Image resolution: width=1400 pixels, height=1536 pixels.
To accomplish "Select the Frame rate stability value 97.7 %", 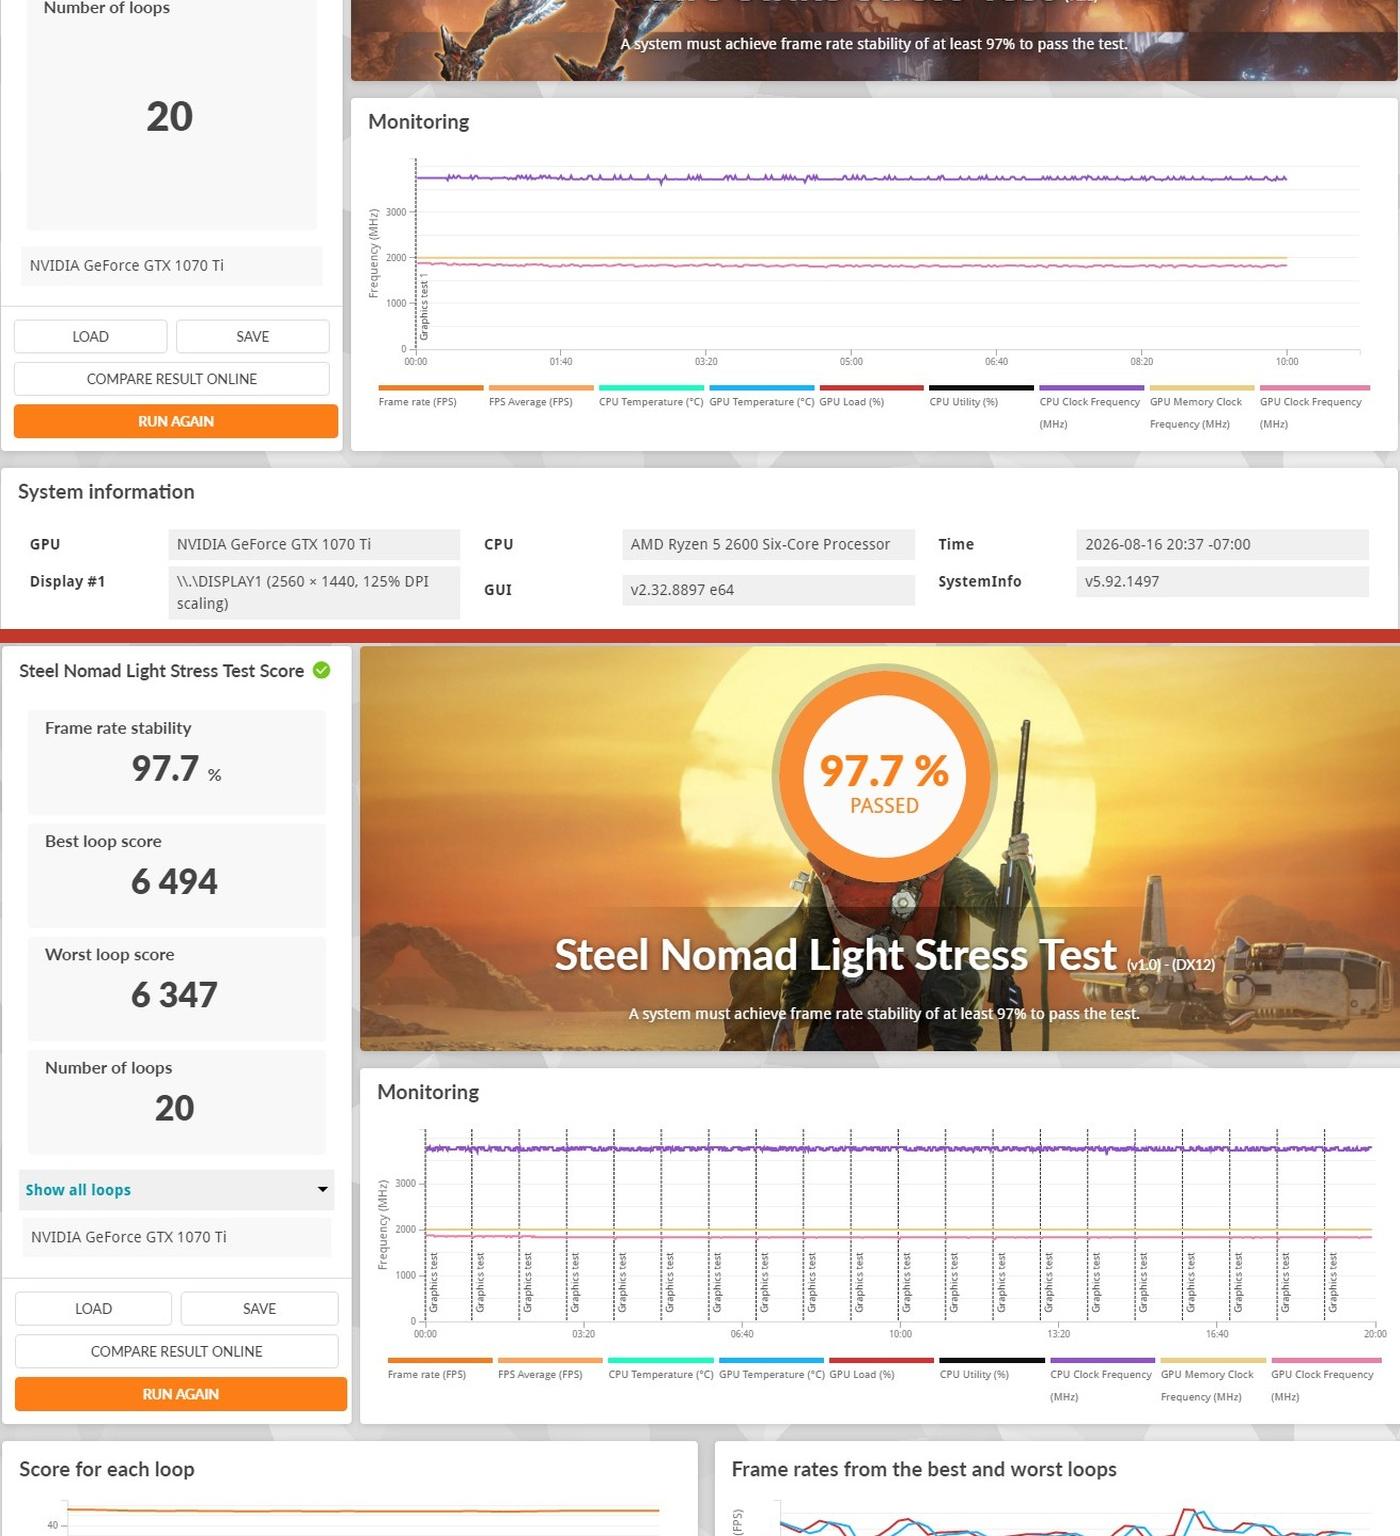I will [x=176, y=768].
